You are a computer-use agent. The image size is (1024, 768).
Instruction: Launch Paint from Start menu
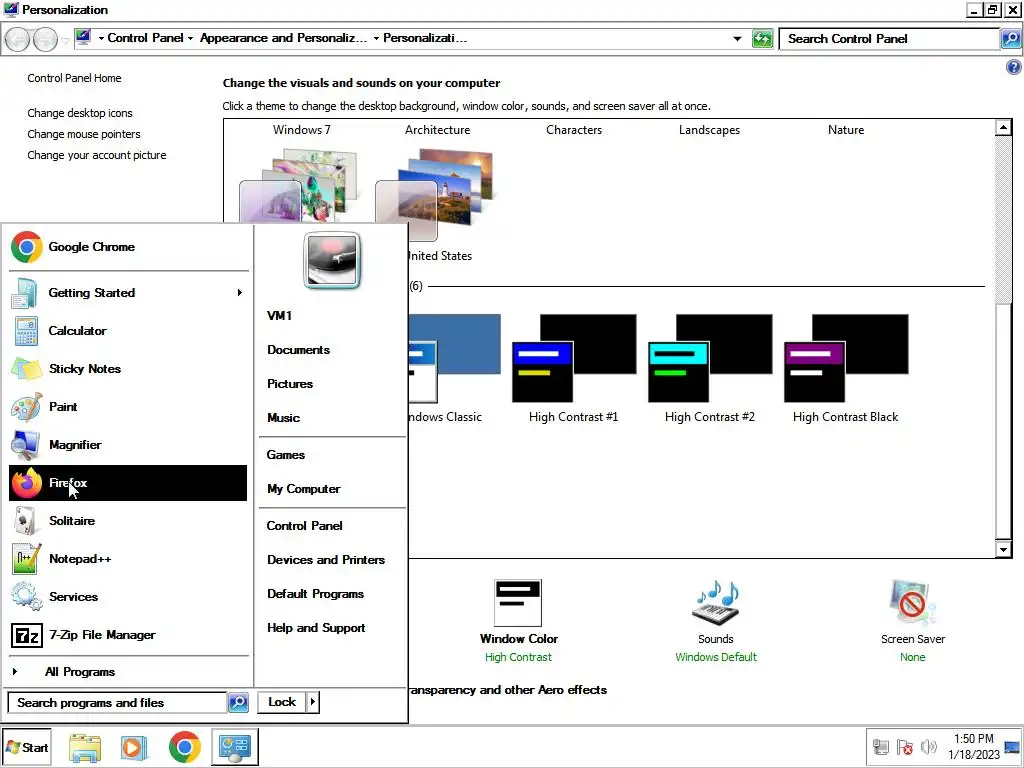(128, 406)
